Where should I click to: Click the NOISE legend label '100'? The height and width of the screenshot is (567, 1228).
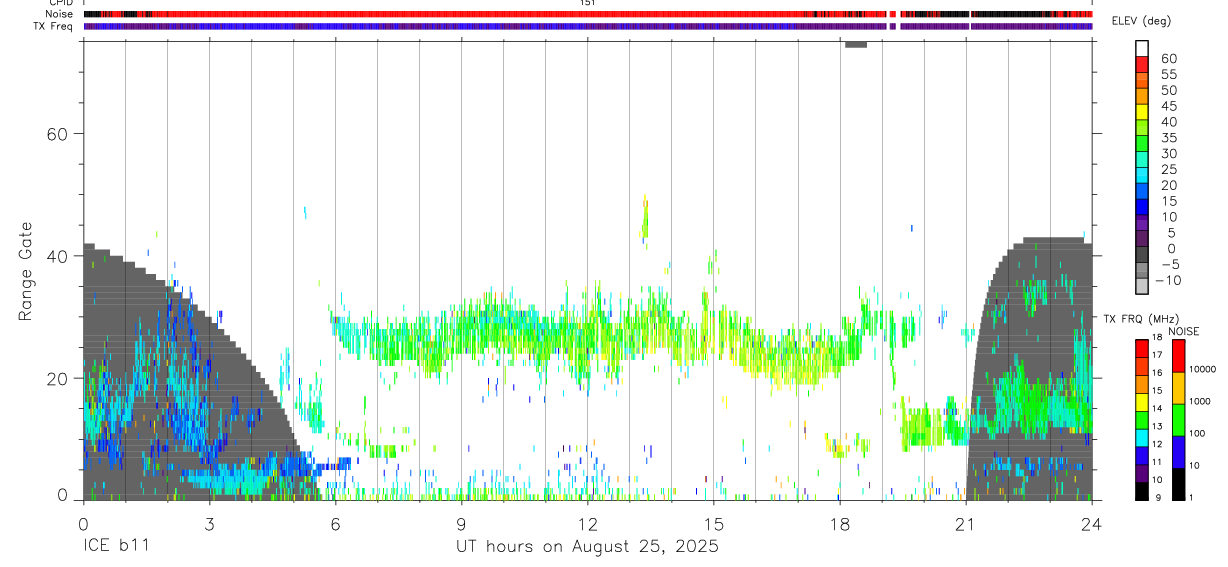point(1199,433)
